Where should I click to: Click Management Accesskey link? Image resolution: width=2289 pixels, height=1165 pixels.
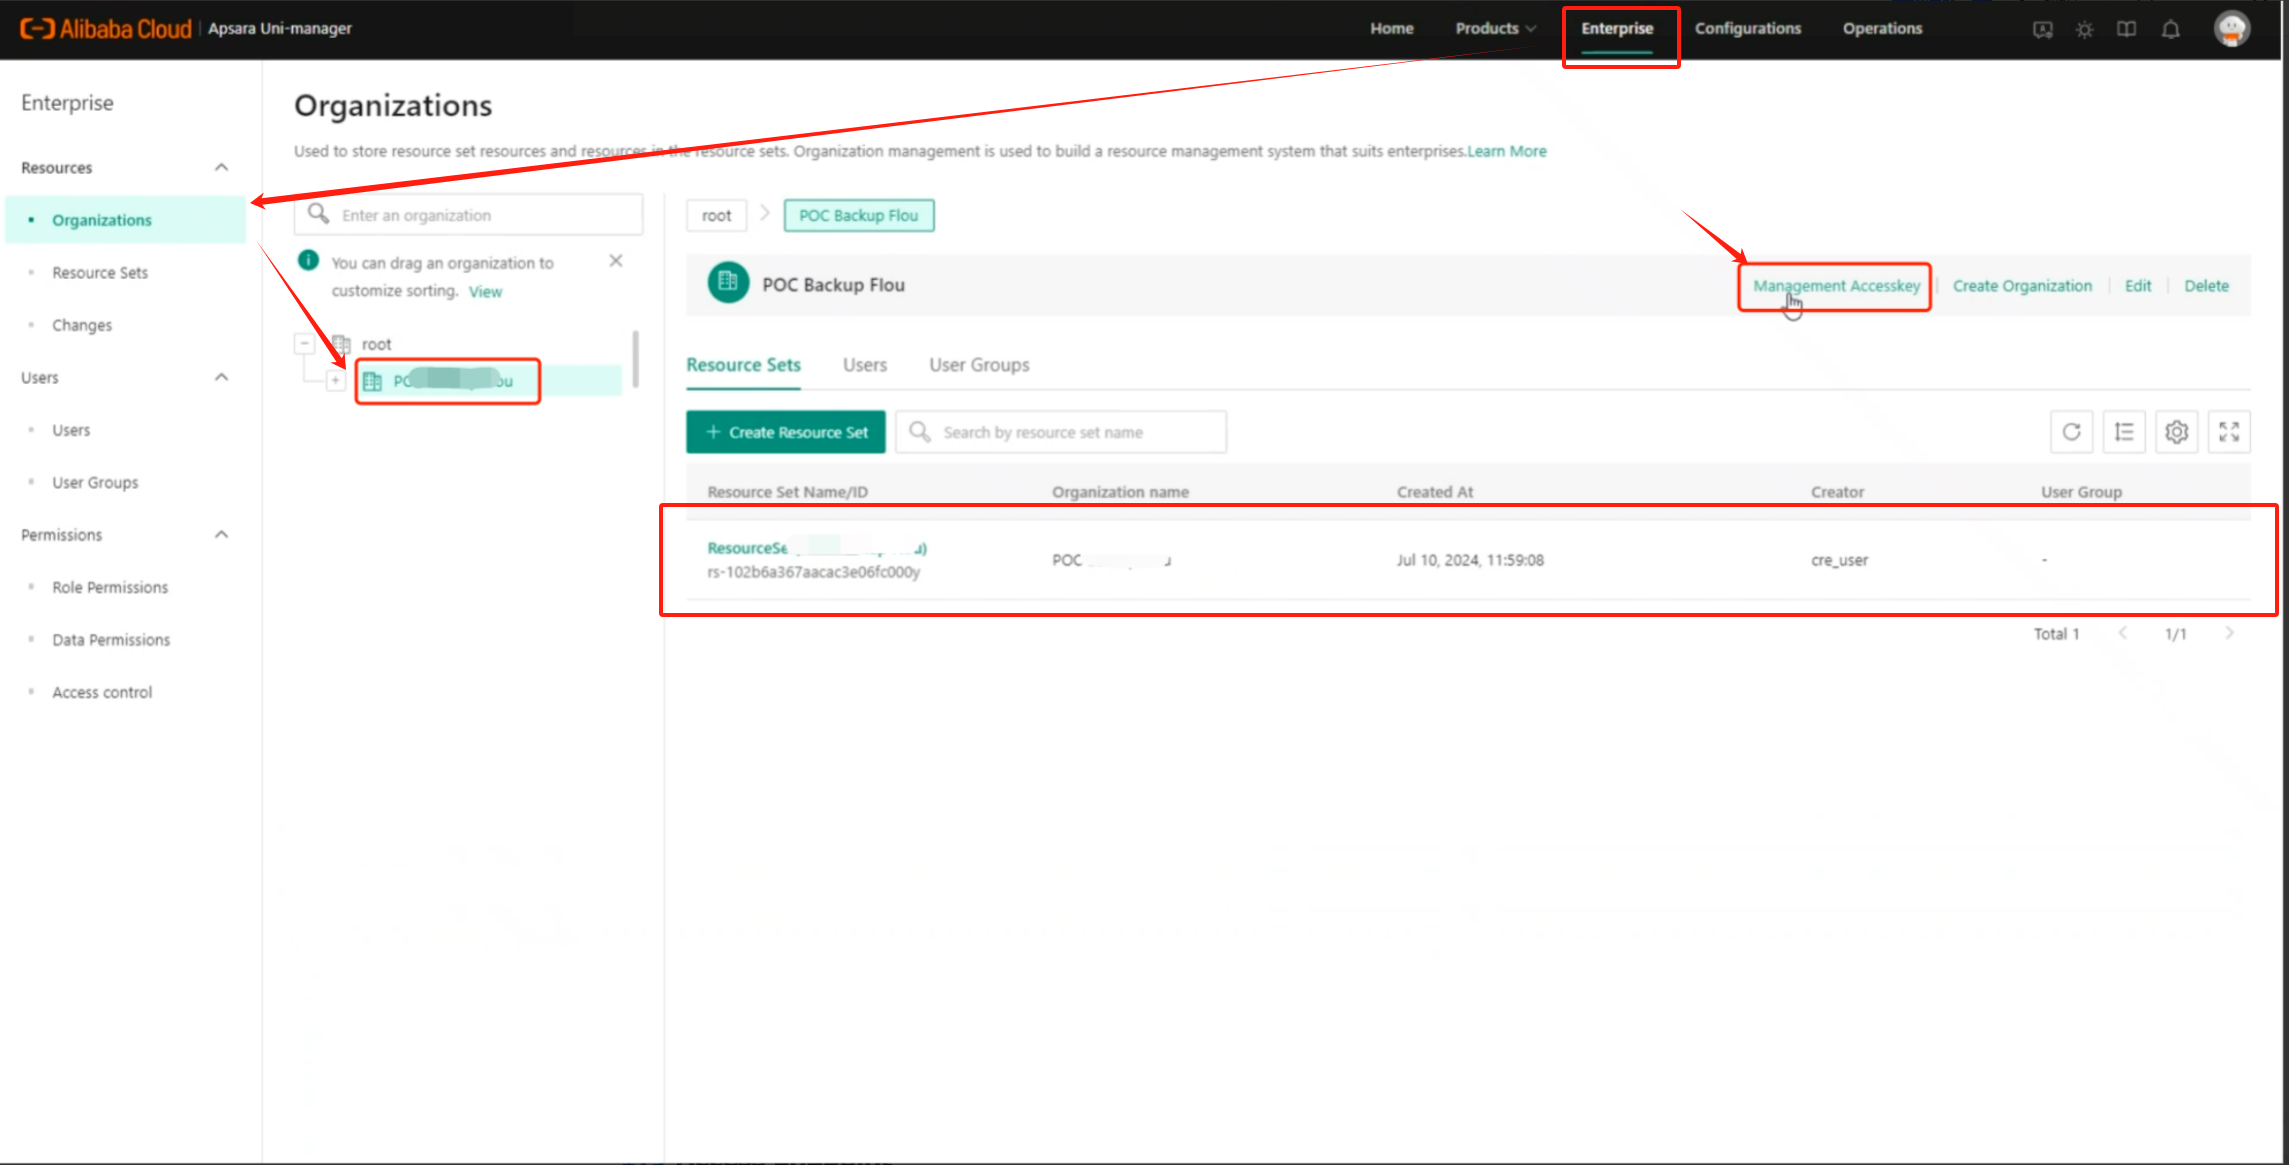coord(1836,286)
